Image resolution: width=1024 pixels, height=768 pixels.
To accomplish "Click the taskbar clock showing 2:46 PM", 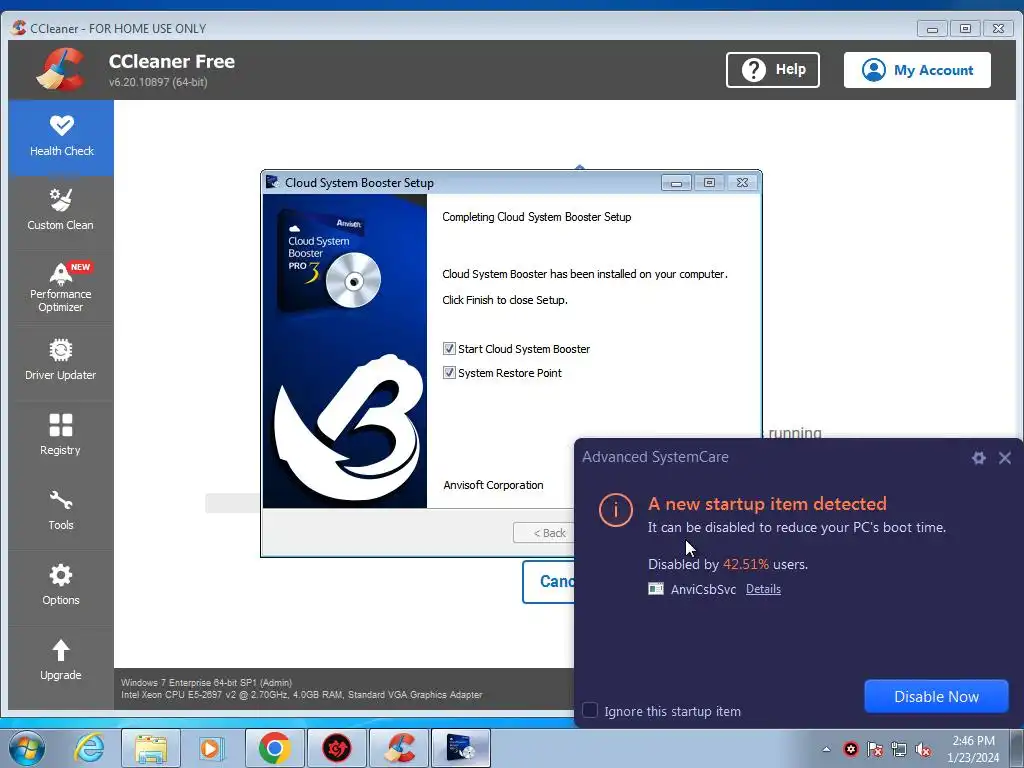I will pyautogui.click(x=973, y=741).
